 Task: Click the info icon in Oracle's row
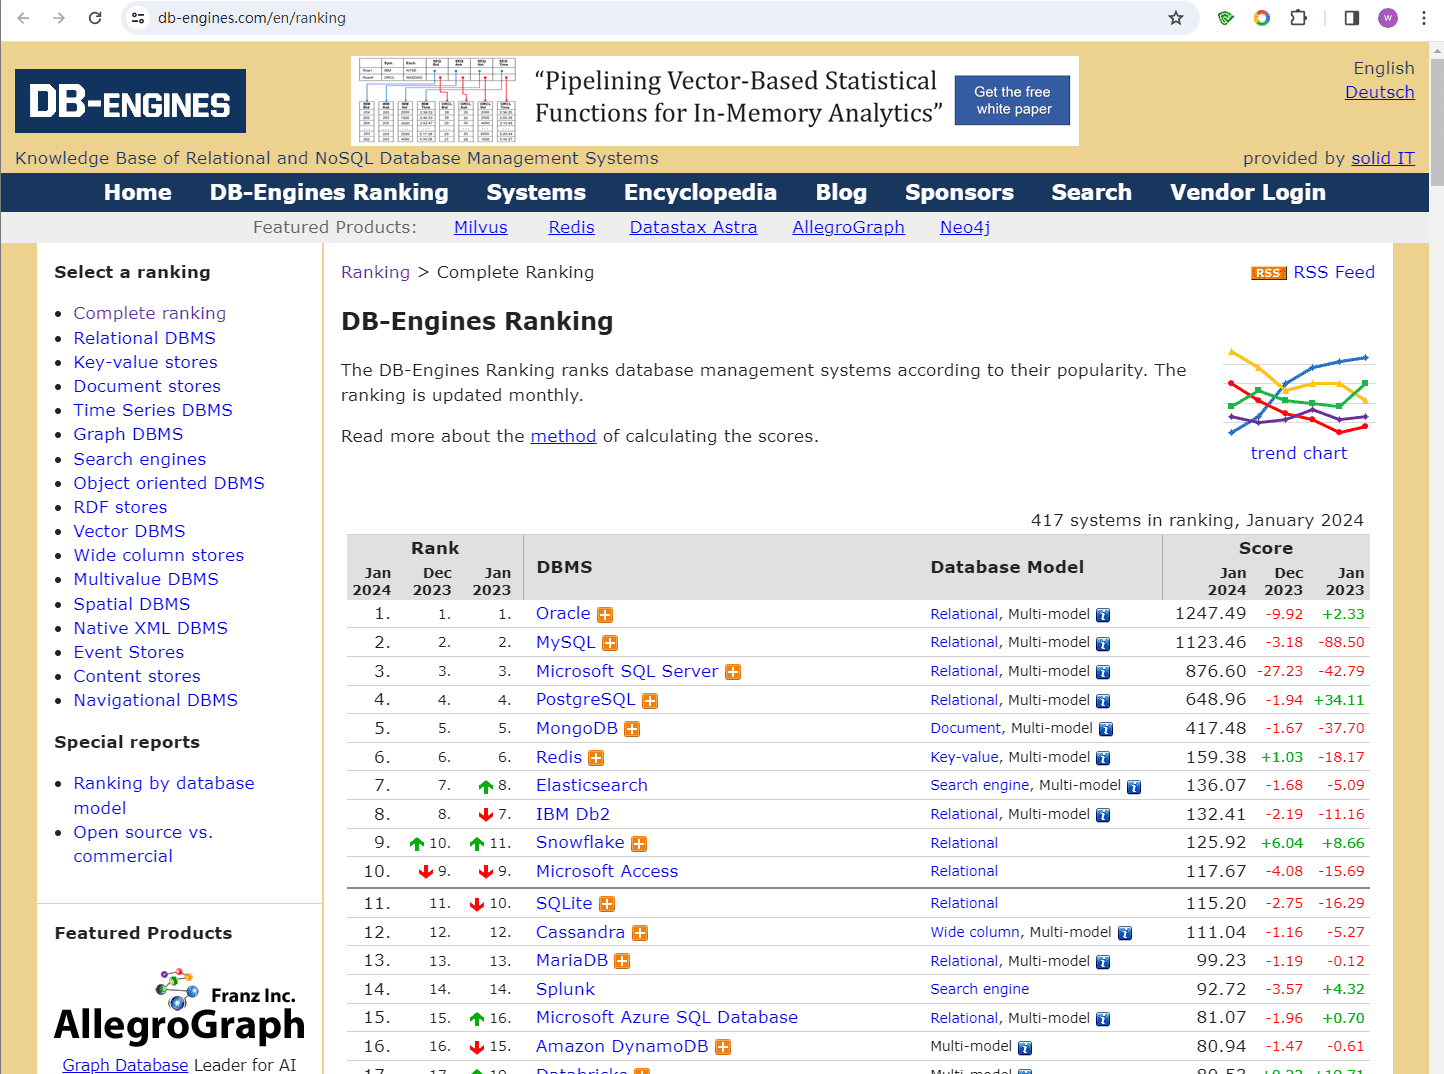click(1103, 615)
